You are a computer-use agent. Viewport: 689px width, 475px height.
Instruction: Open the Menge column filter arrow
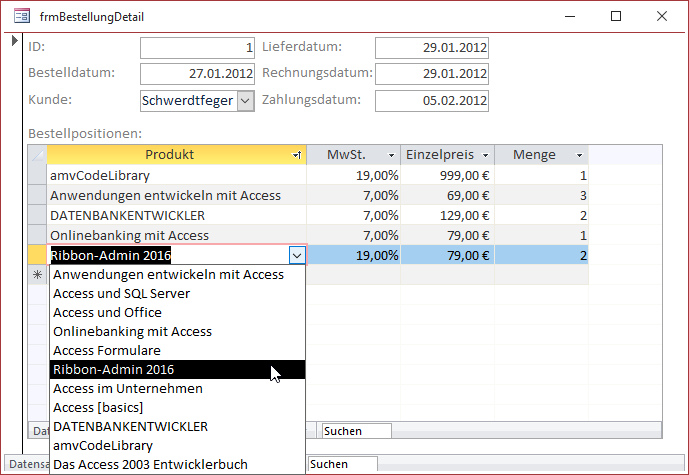(579, 155)
